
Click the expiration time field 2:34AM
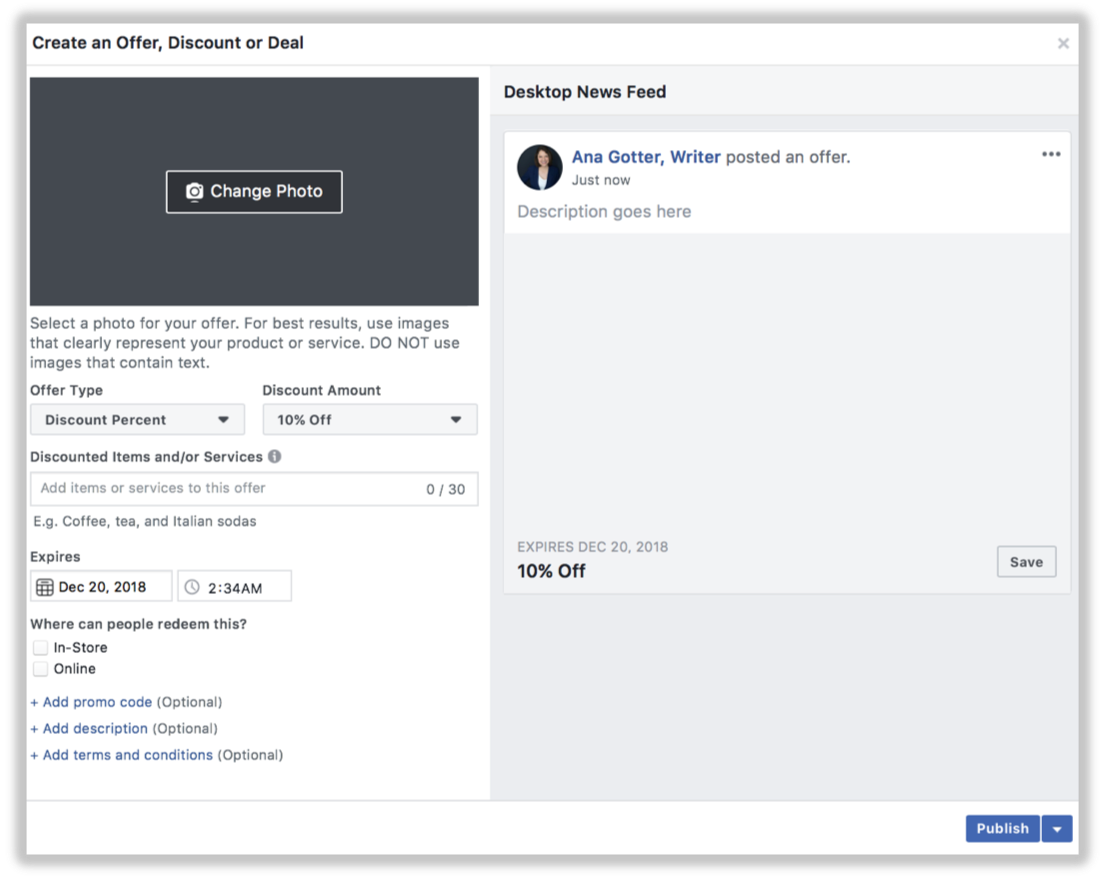(x=235, y=587)
